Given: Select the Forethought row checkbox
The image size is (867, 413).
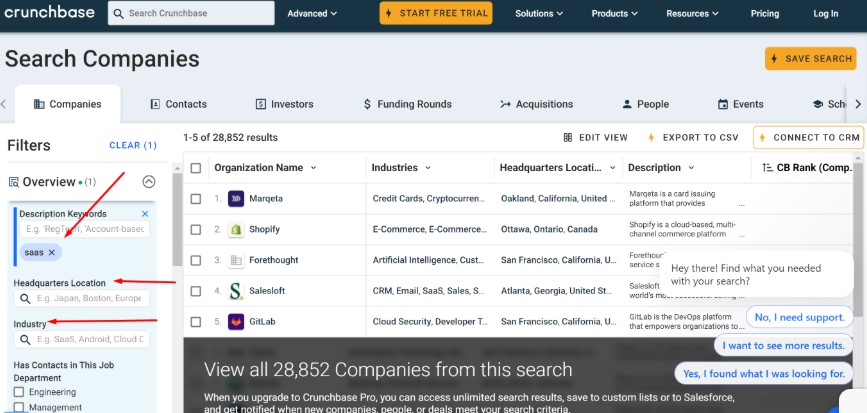Looking at the screenshot, I should tap(196, 260).
